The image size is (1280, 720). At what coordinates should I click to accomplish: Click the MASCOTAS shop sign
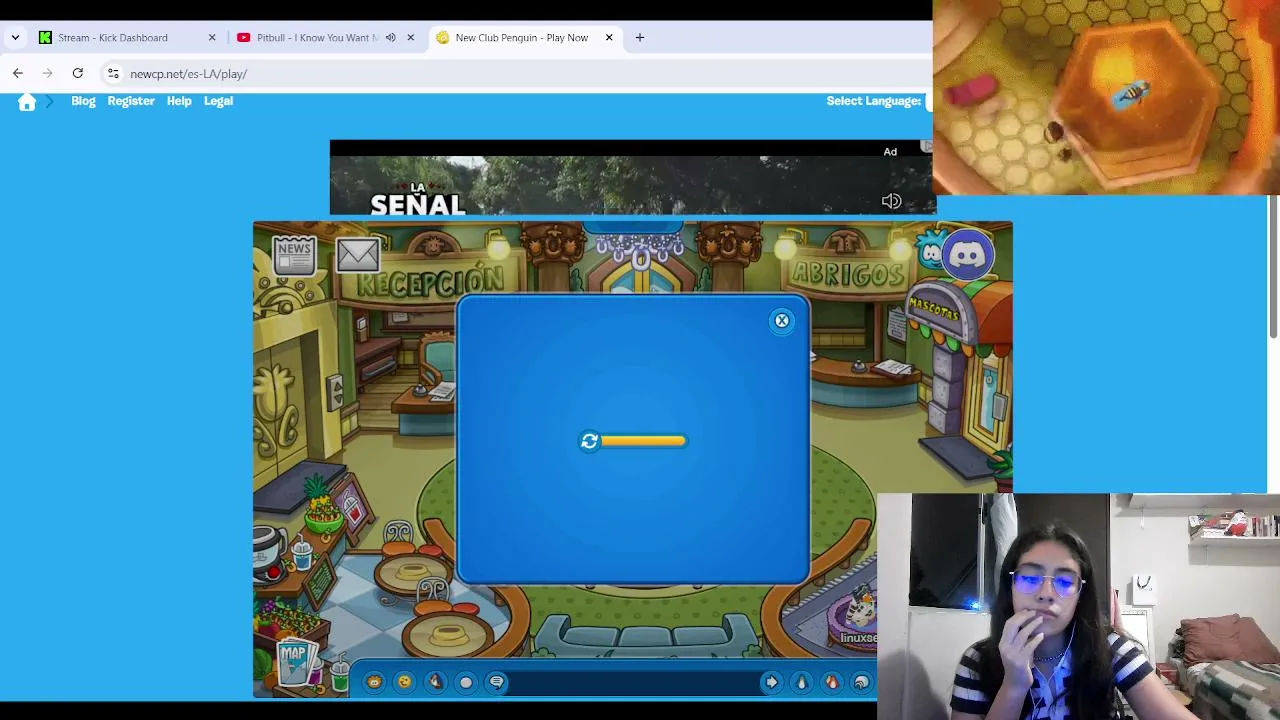point(934,310)
